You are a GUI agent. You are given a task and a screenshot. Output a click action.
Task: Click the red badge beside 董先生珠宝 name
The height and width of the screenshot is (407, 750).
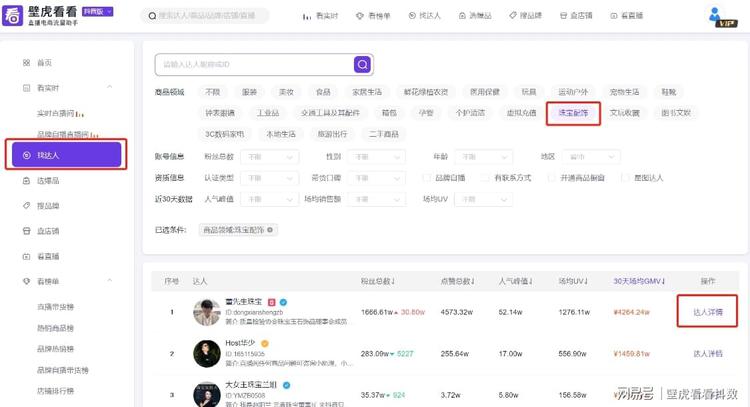click(272, 302)
